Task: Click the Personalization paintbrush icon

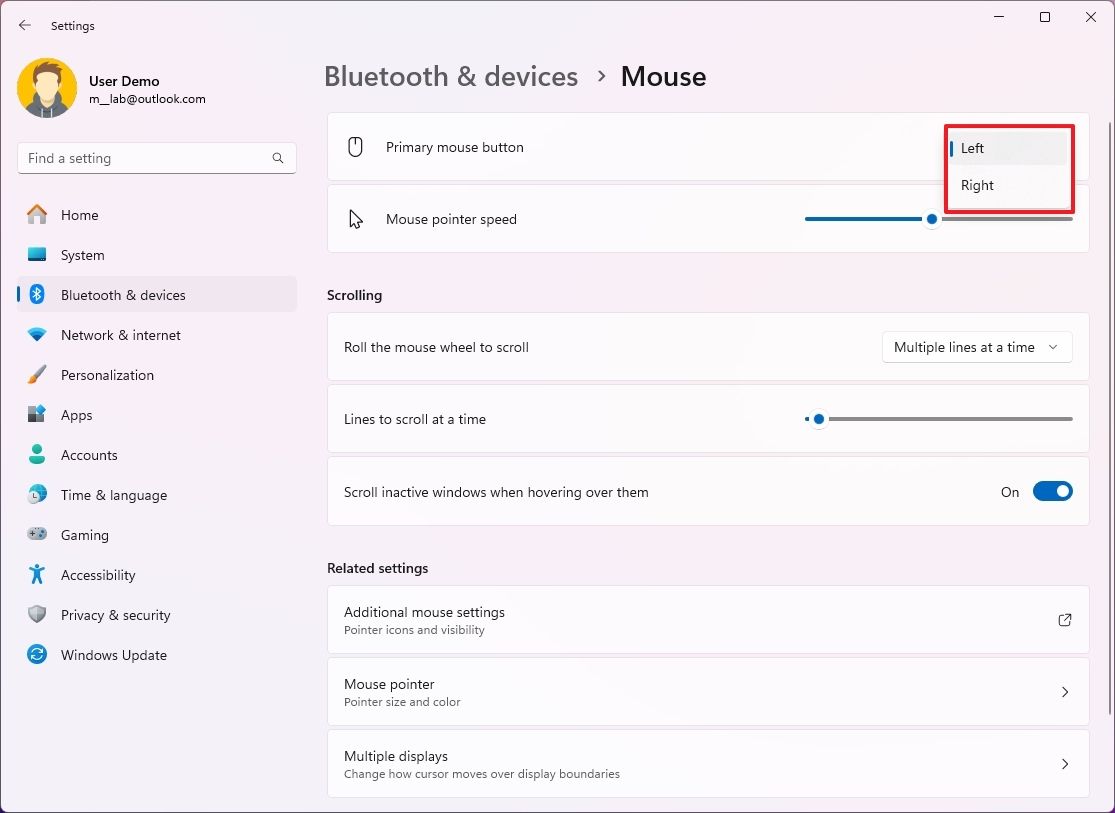Action: pyautogui.click(x=37, y=374)
